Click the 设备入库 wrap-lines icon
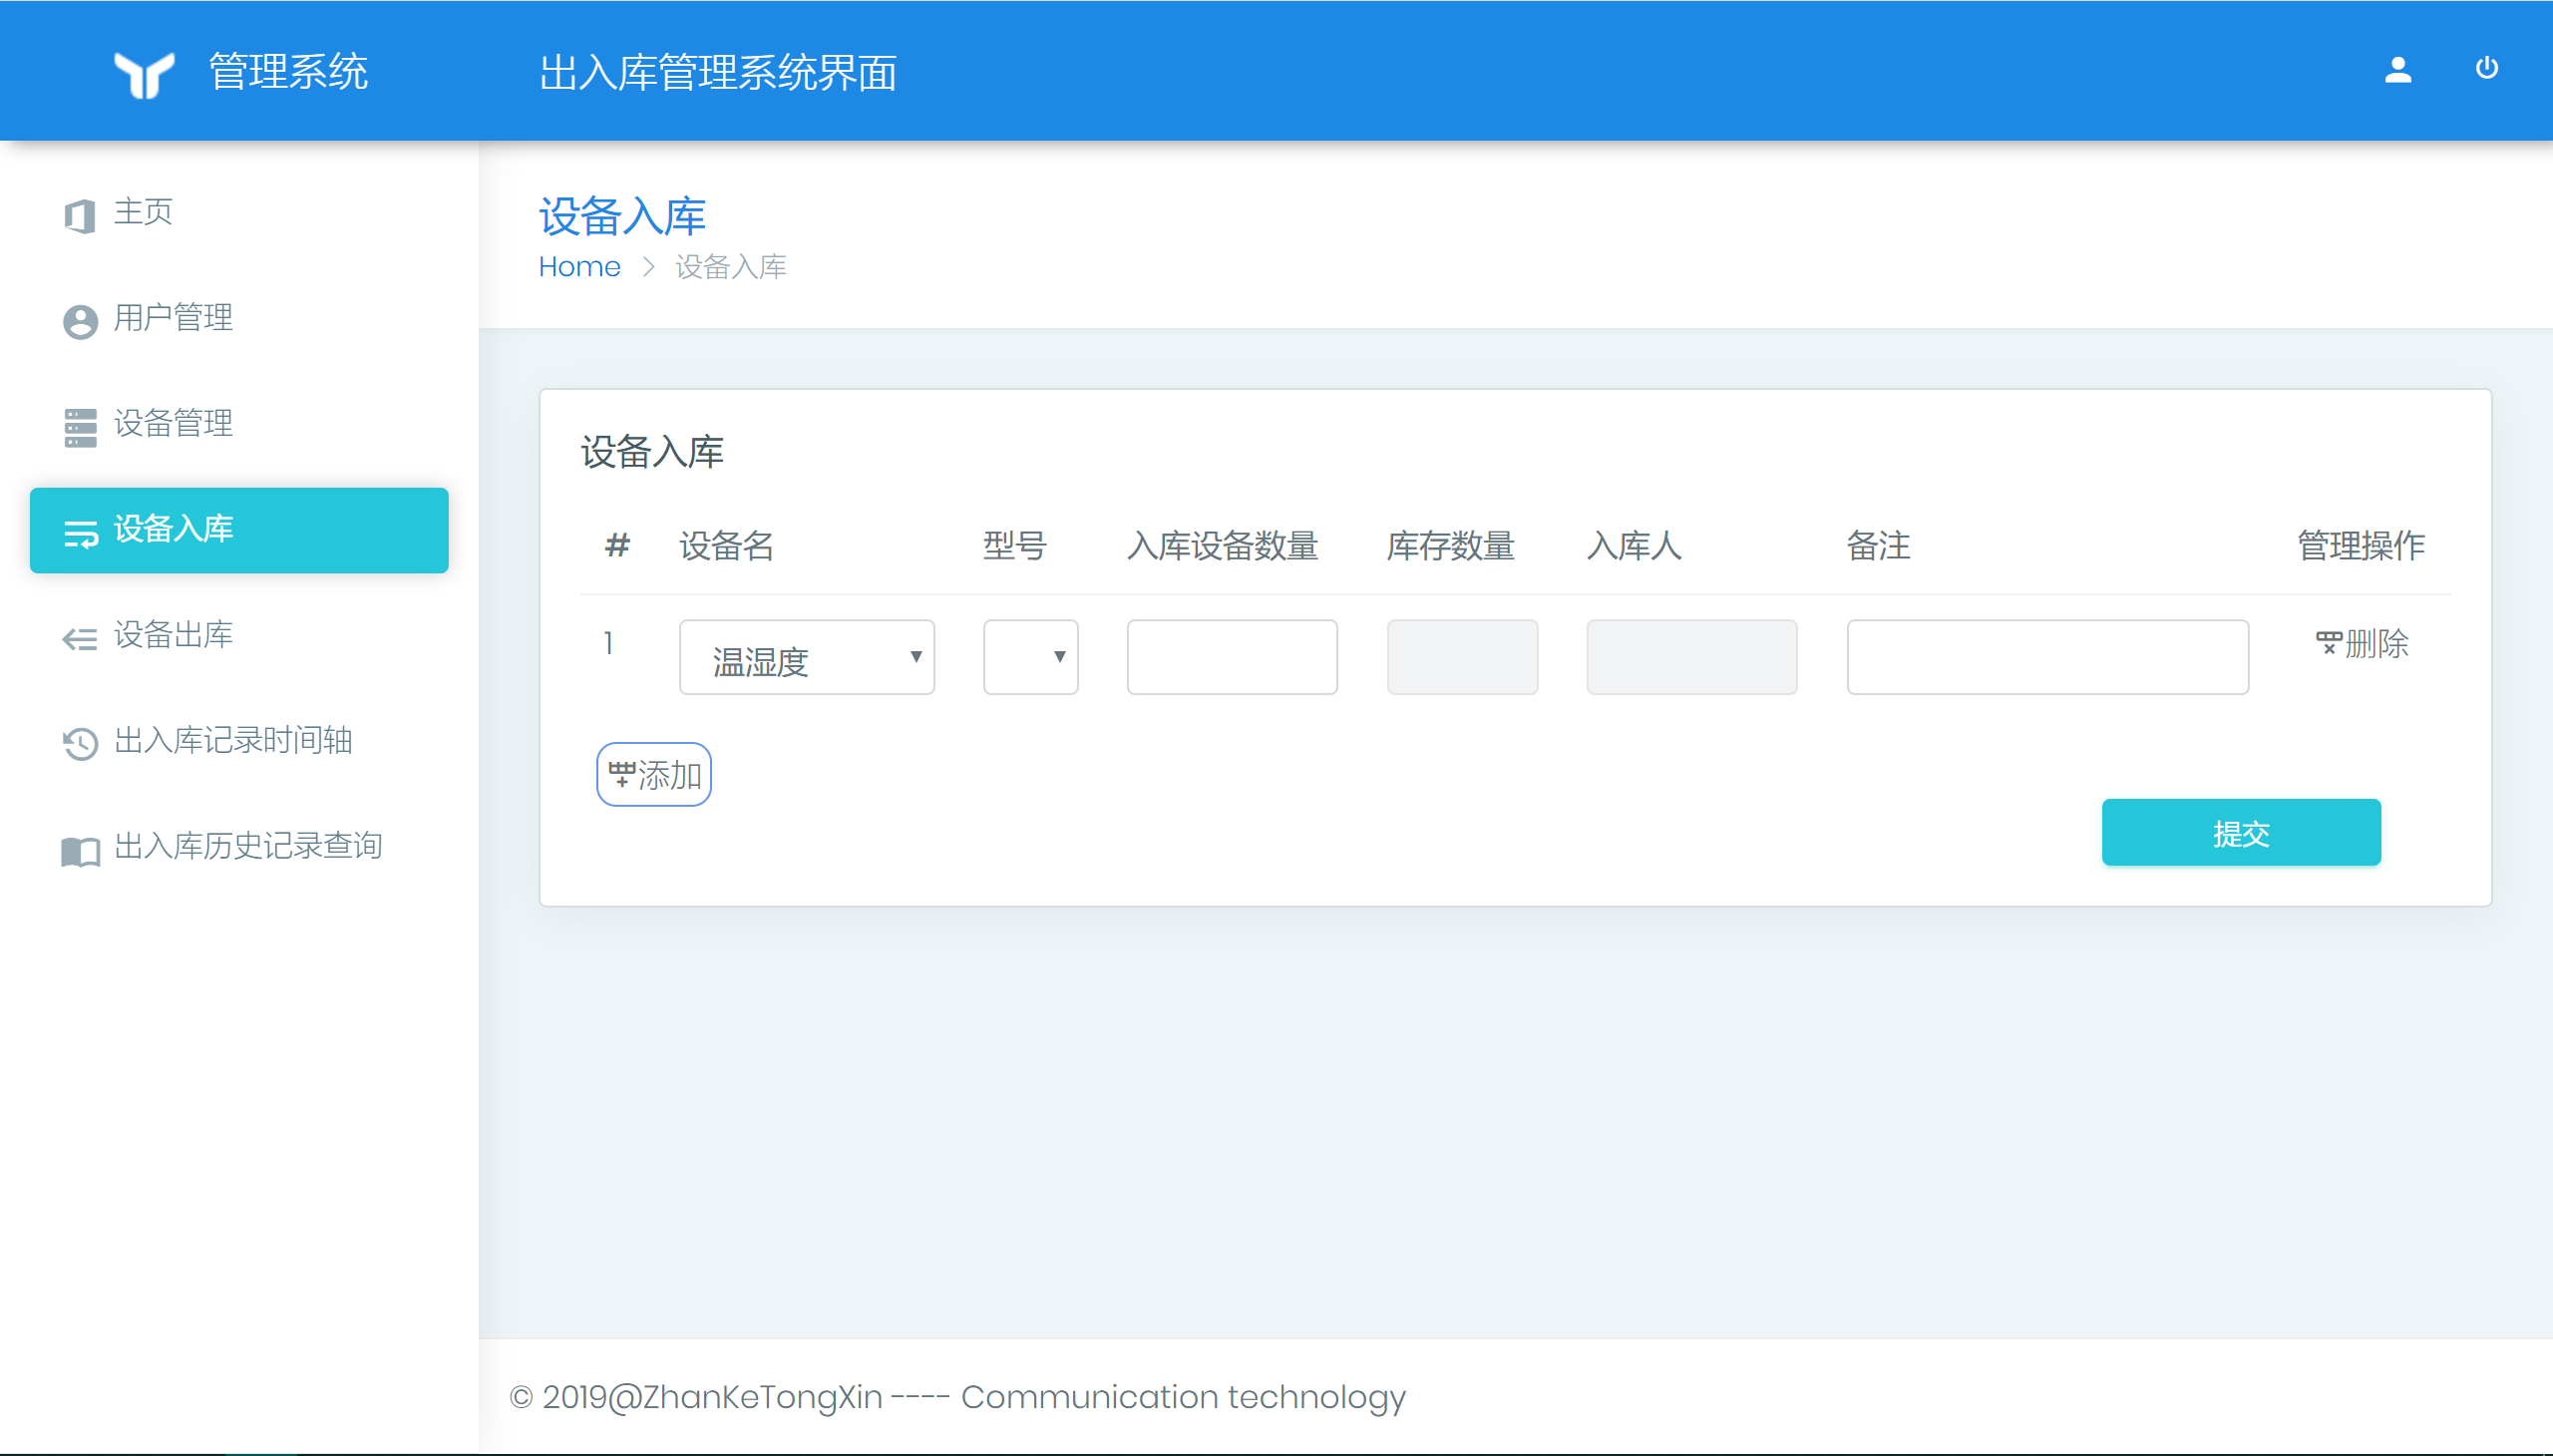 pyautogui.click(x=80, y=533)
